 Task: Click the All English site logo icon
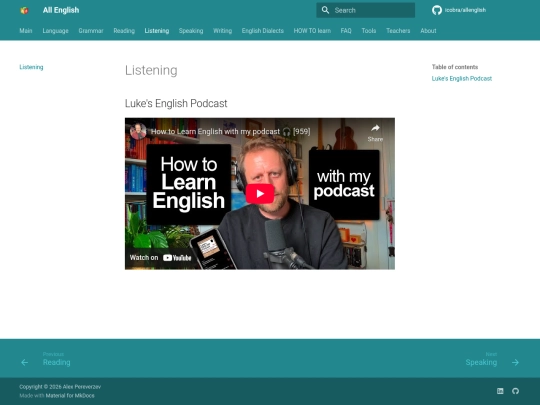(x=24, y=10)
